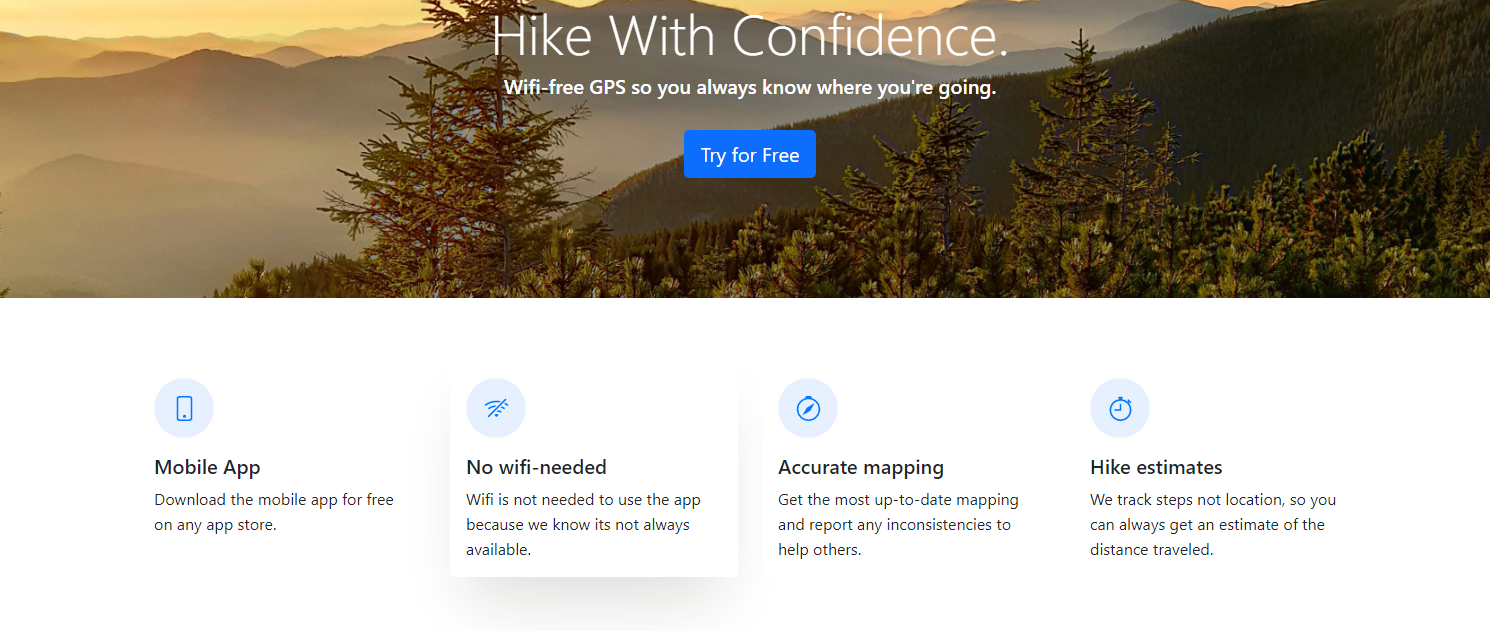
Task: Click the Try for Free button
Action: (750, 154)
